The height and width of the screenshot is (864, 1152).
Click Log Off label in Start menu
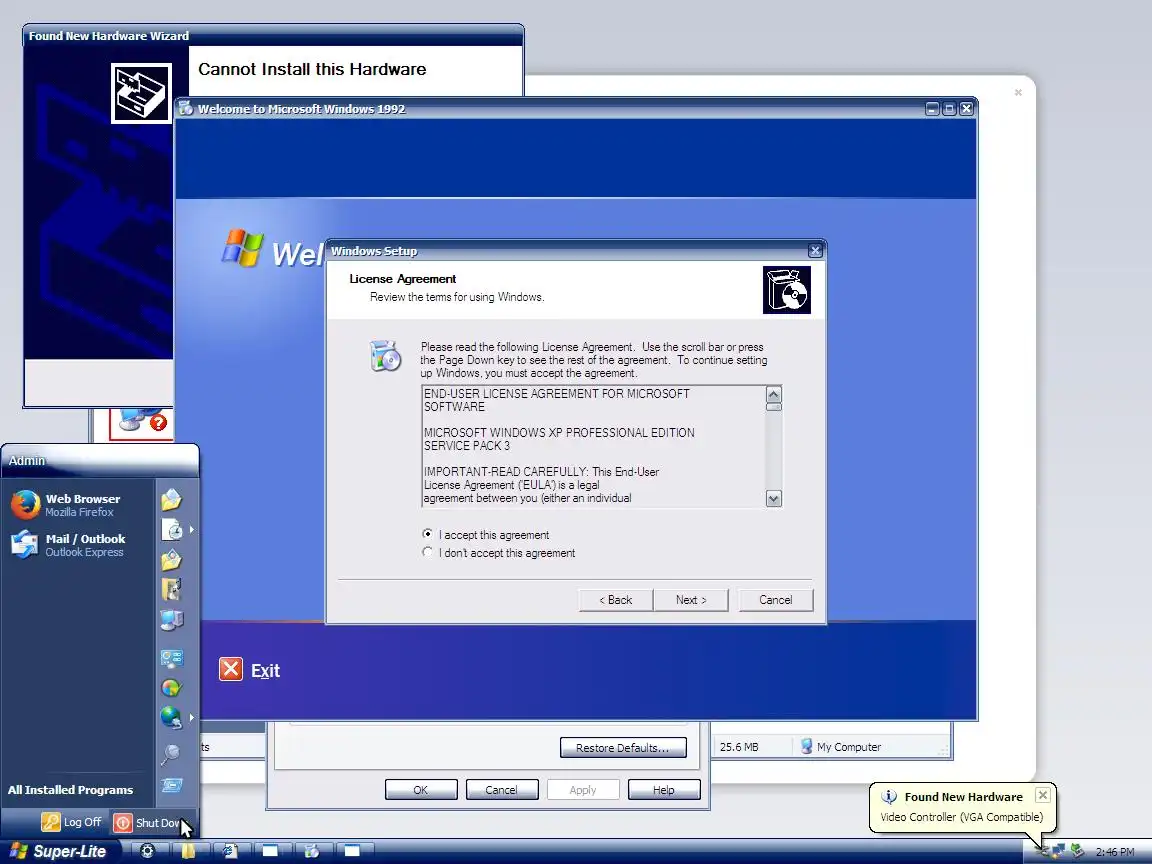coord(82,822)
